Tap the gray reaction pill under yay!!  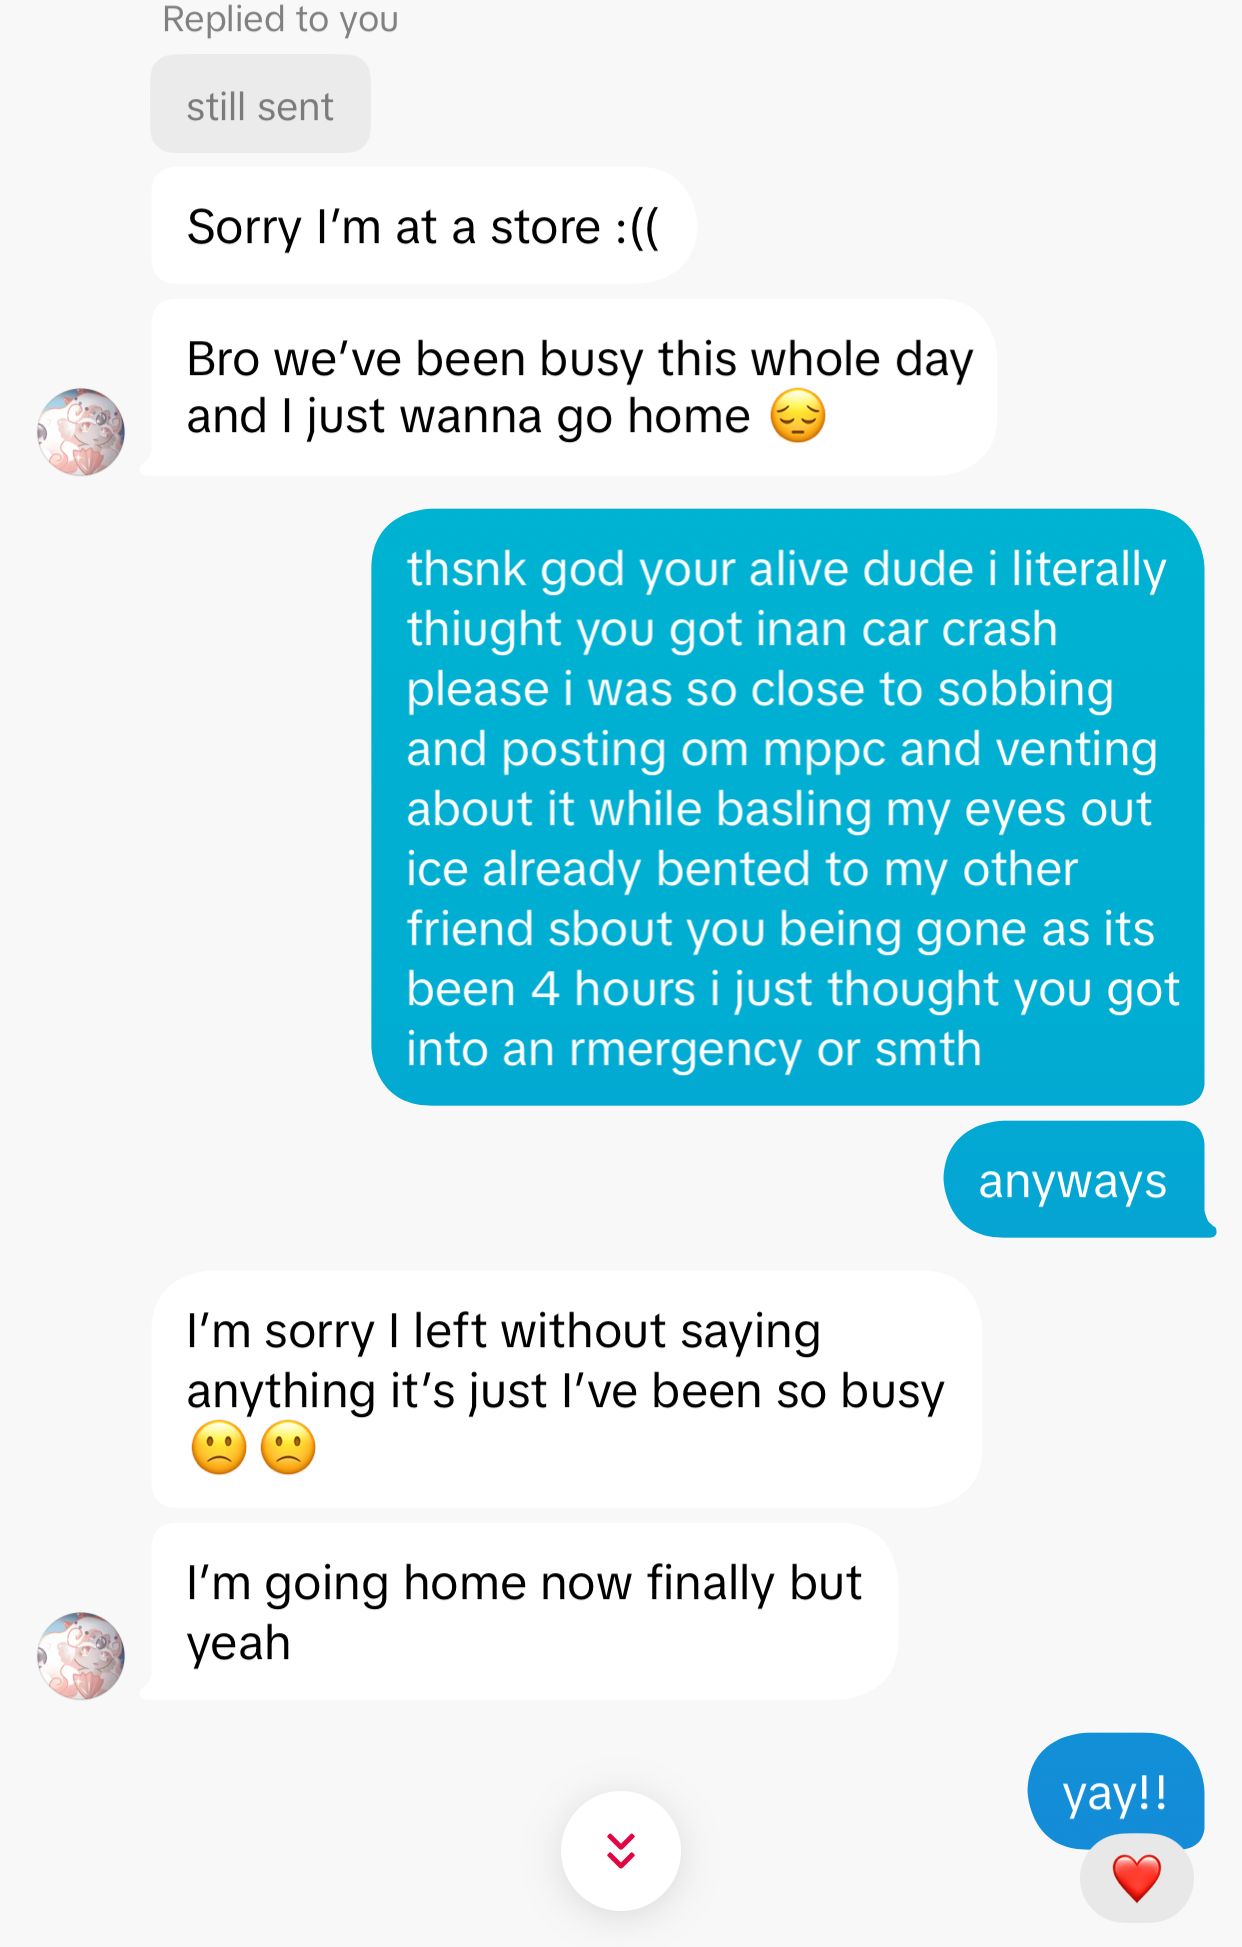pyautogui.click(x=1137, y=1878)
